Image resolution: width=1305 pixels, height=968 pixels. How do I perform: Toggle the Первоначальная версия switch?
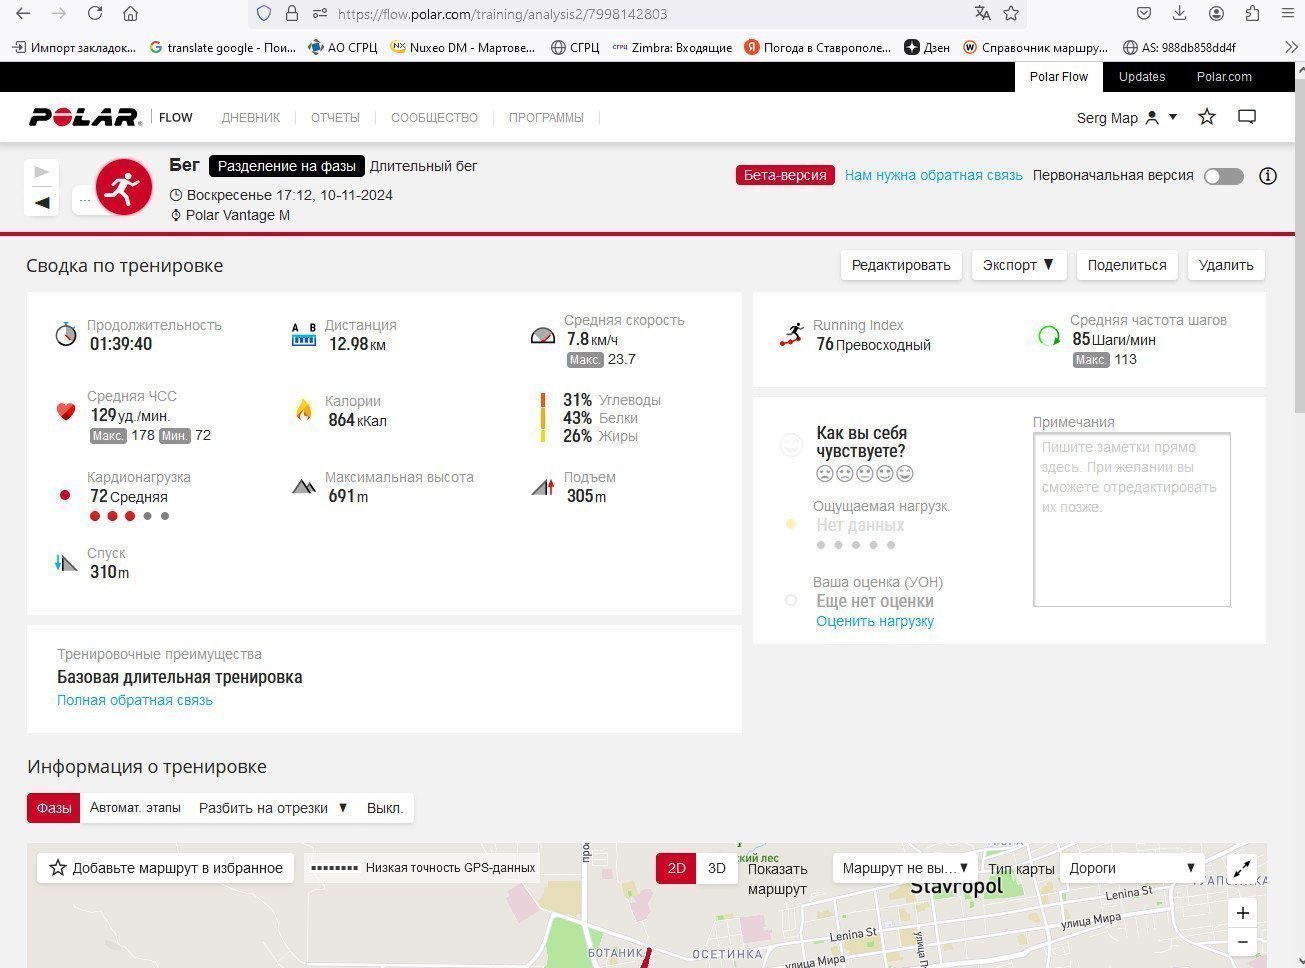1224,176
